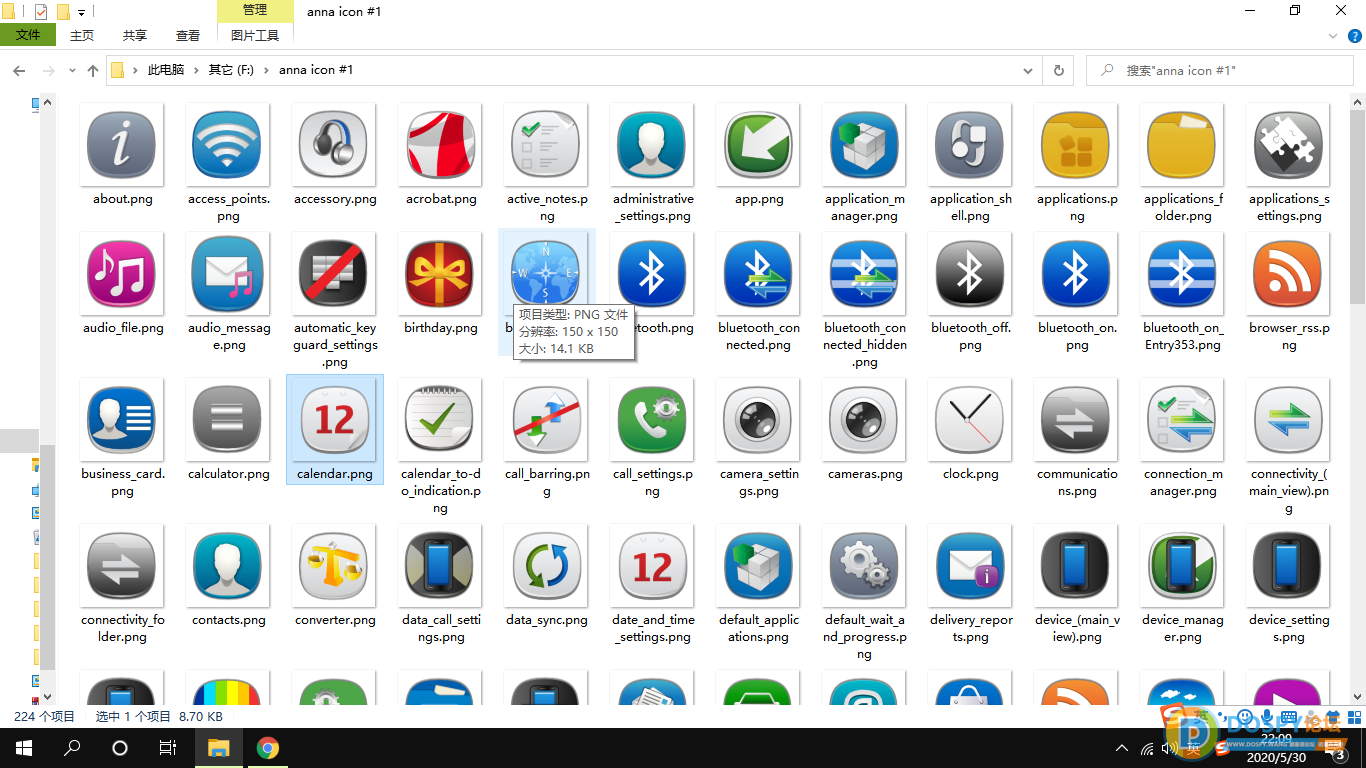Select automatic_keyguard_settings.png thumbnail
Viewport: 1366px width, 768px height.
click(335, 274)
